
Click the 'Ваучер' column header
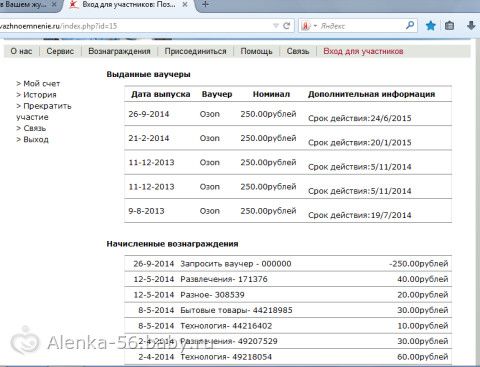tap(217, 94)
